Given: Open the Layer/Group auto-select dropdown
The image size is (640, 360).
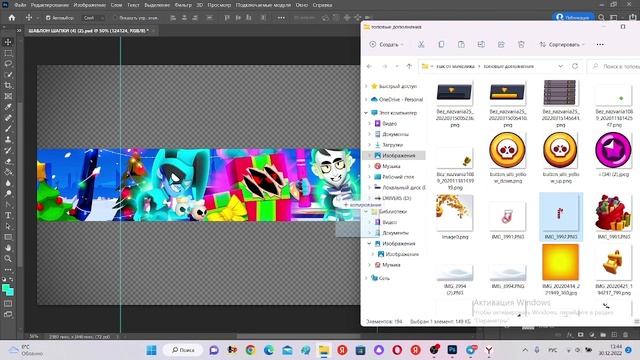Looking at the screenshot, I should tap(93, 18).
